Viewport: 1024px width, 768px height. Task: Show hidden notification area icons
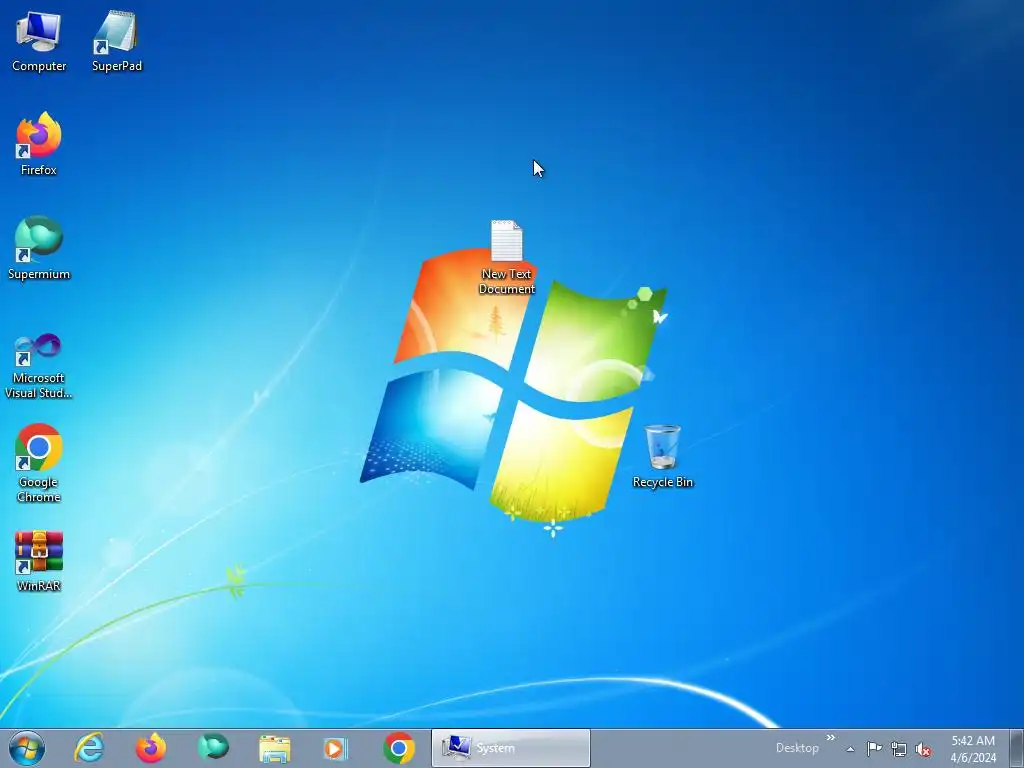tap(850, 749)
